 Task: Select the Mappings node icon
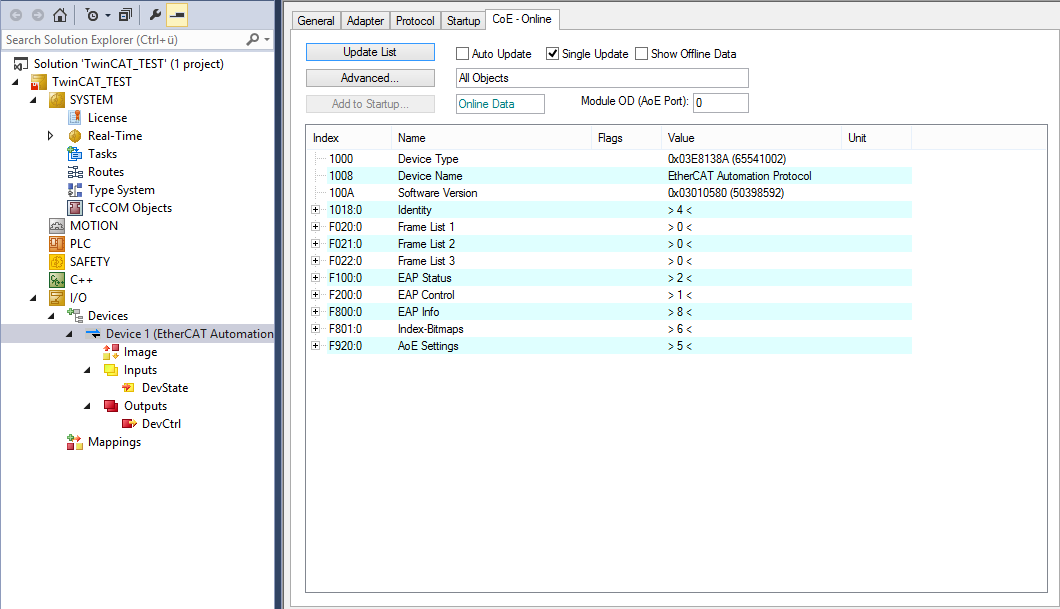coord(74,442)
